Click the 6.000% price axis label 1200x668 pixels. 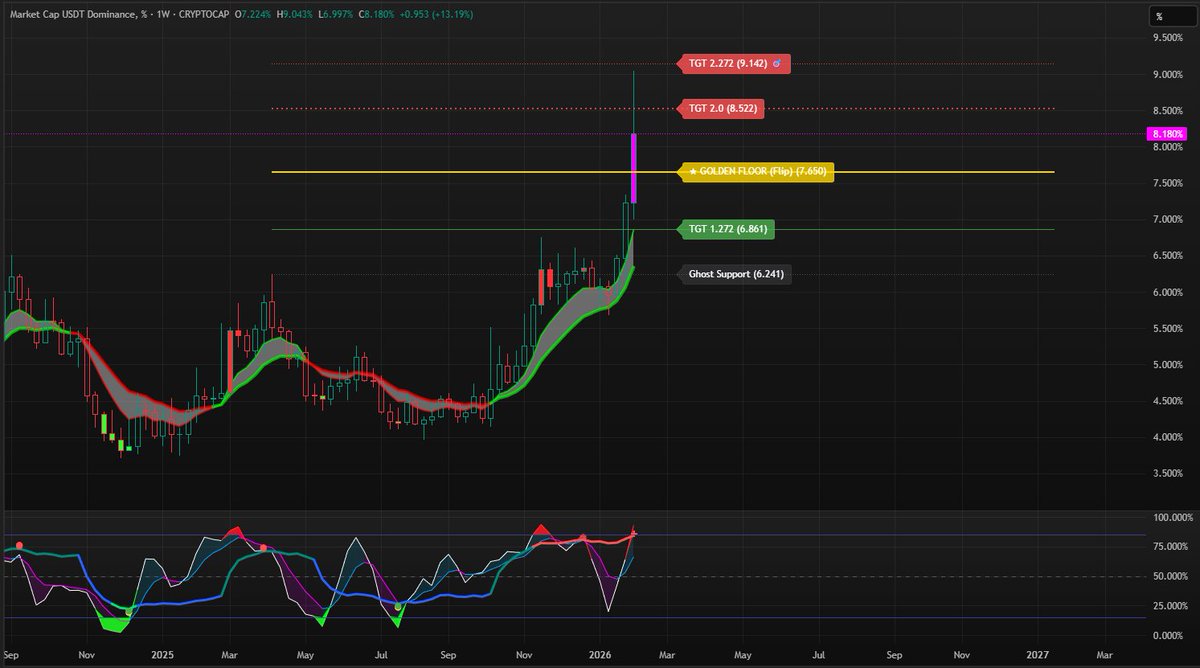coord(1169,292)
